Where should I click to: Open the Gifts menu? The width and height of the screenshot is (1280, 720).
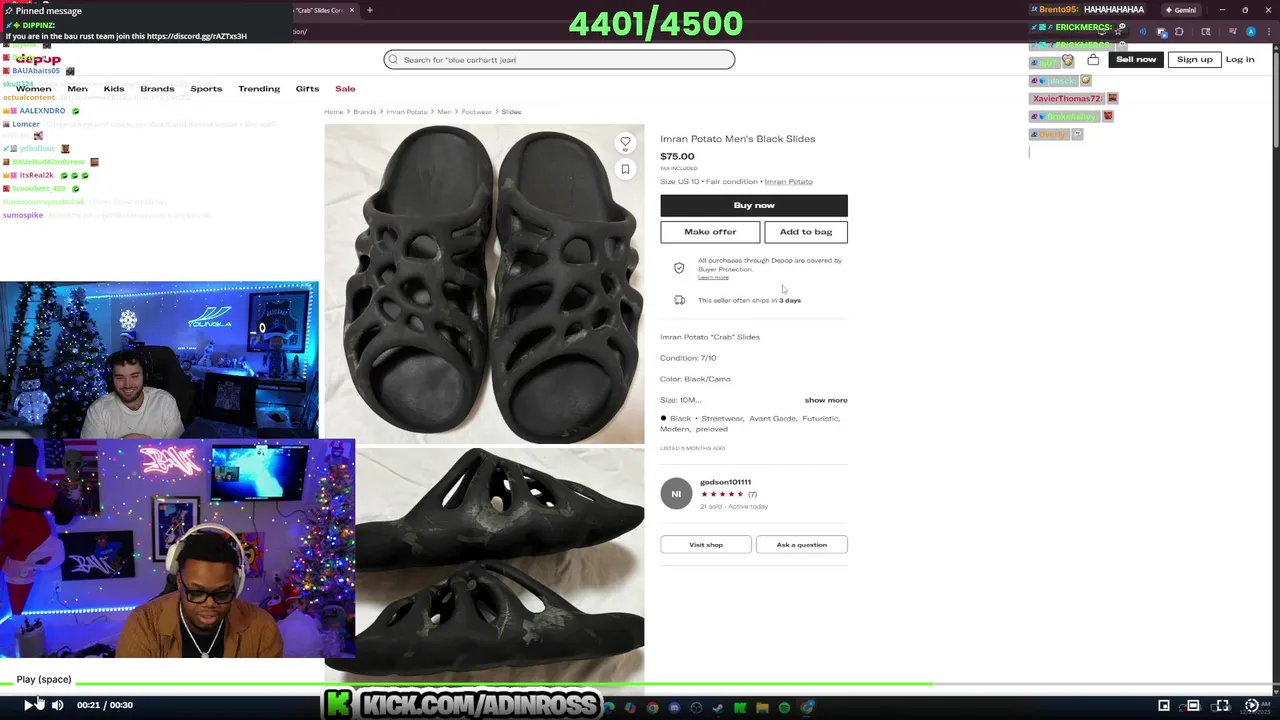click(307, 89)
